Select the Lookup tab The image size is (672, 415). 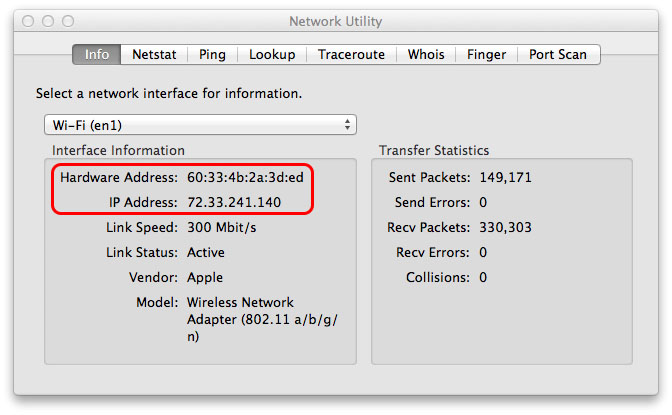coord(272,54)
